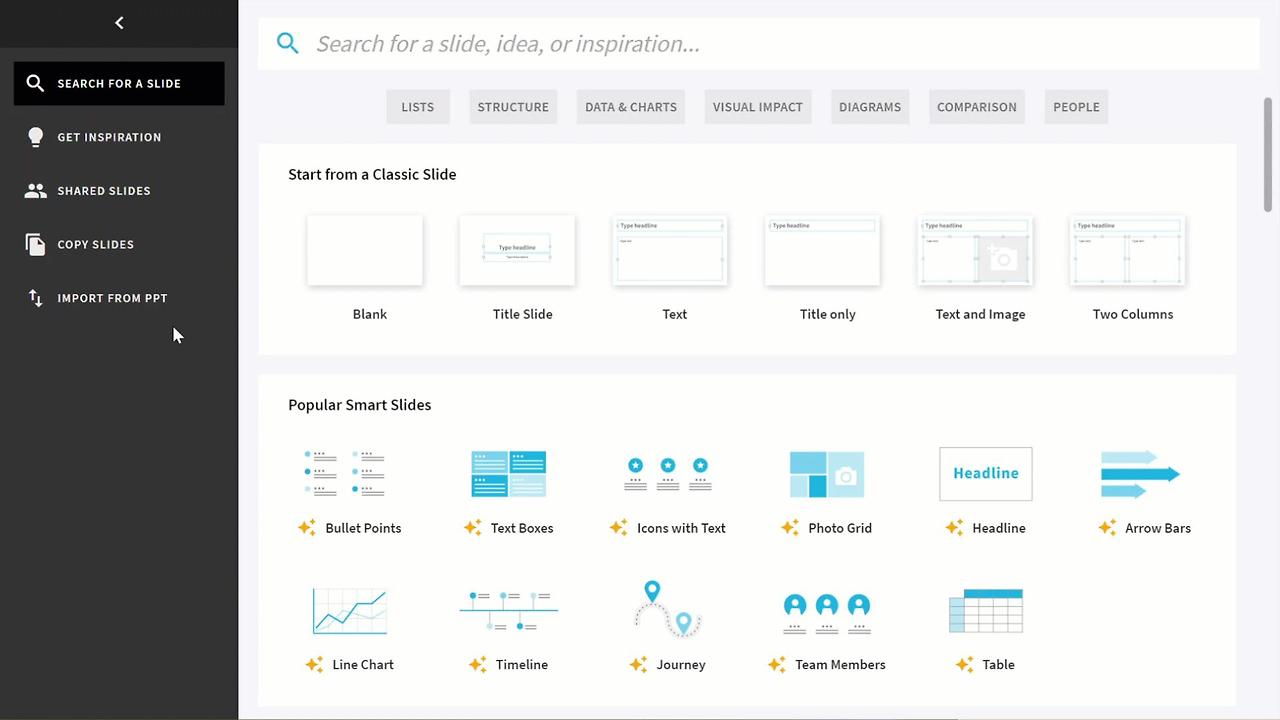Choose the Title only classic thumbnail
Viewport: 1280px width, 720px height.
pyautogui.click(x=823, y=250)
